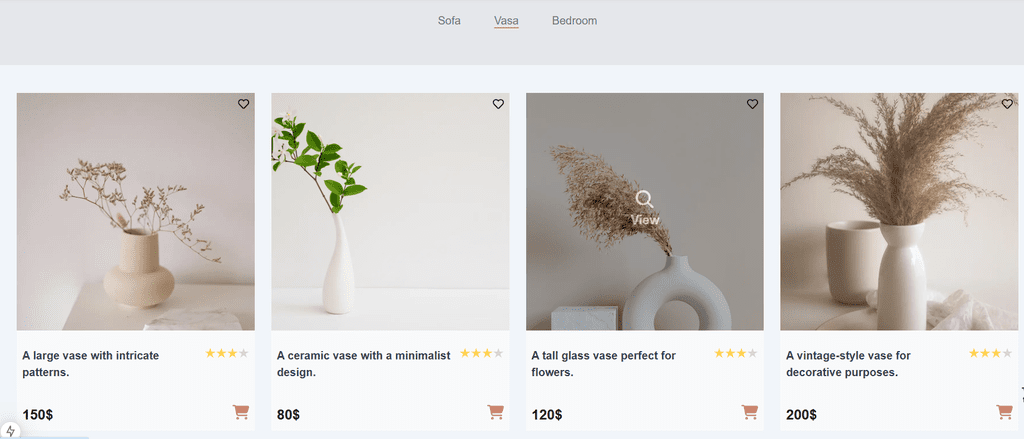Open the Bedroom category tab
Screen dimensions: 1024x439
click(574, 21)
